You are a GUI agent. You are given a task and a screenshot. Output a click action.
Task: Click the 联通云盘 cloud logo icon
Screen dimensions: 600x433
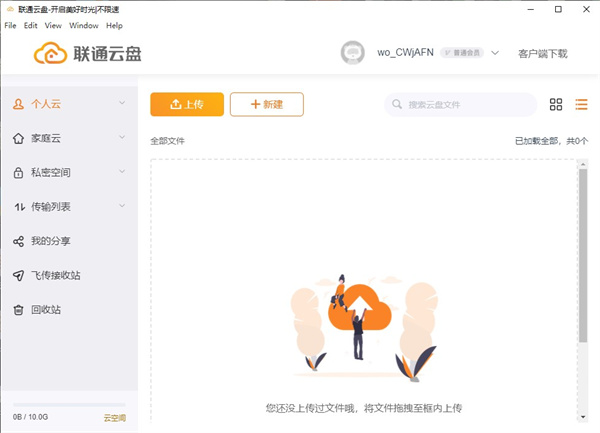tap(50, 53)
